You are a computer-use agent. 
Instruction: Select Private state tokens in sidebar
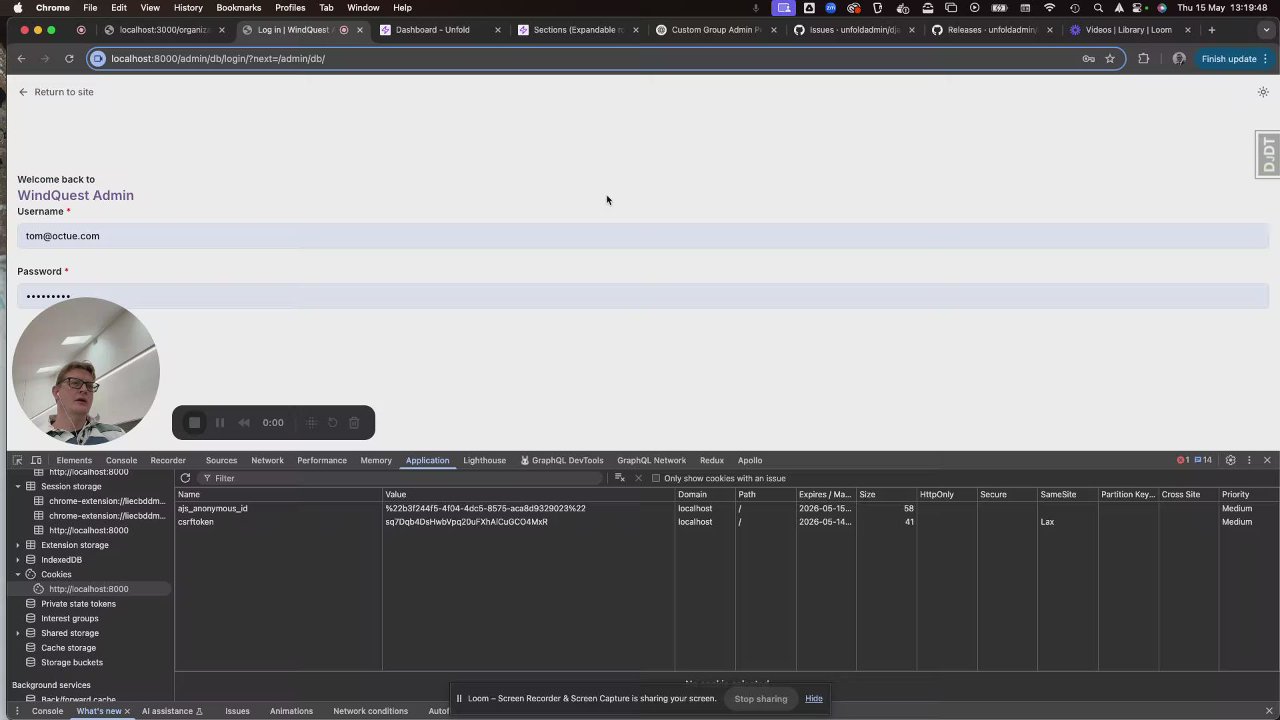tap(78, 604)
